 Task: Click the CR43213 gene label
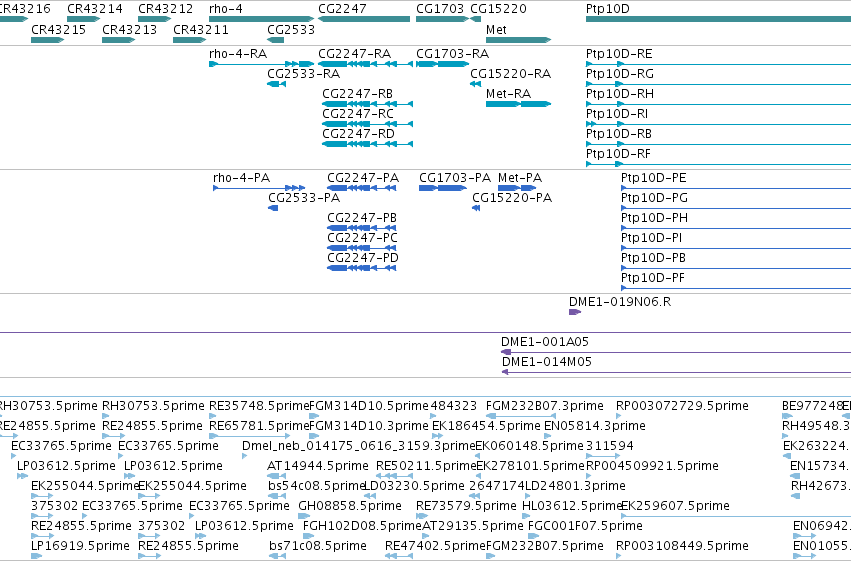pyautogui.click(x=130, y=29)
